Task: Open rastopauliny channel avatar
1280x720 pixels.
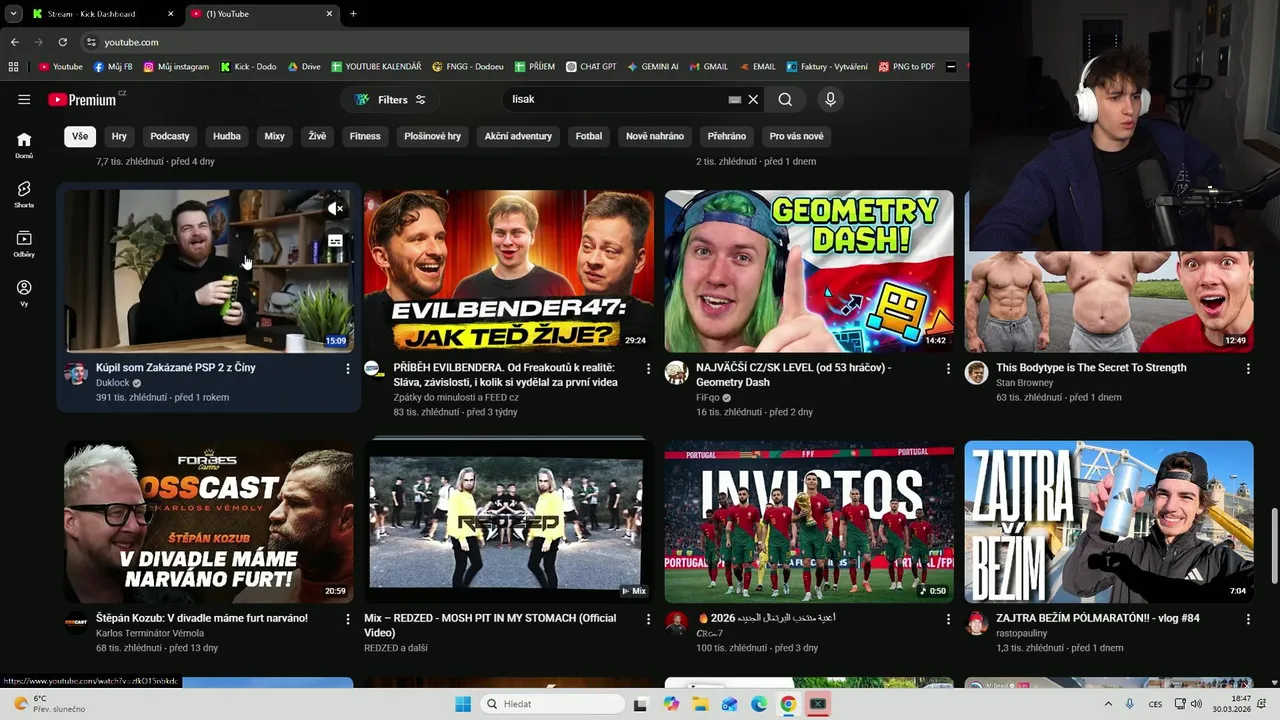Action: tap(976, 624)
